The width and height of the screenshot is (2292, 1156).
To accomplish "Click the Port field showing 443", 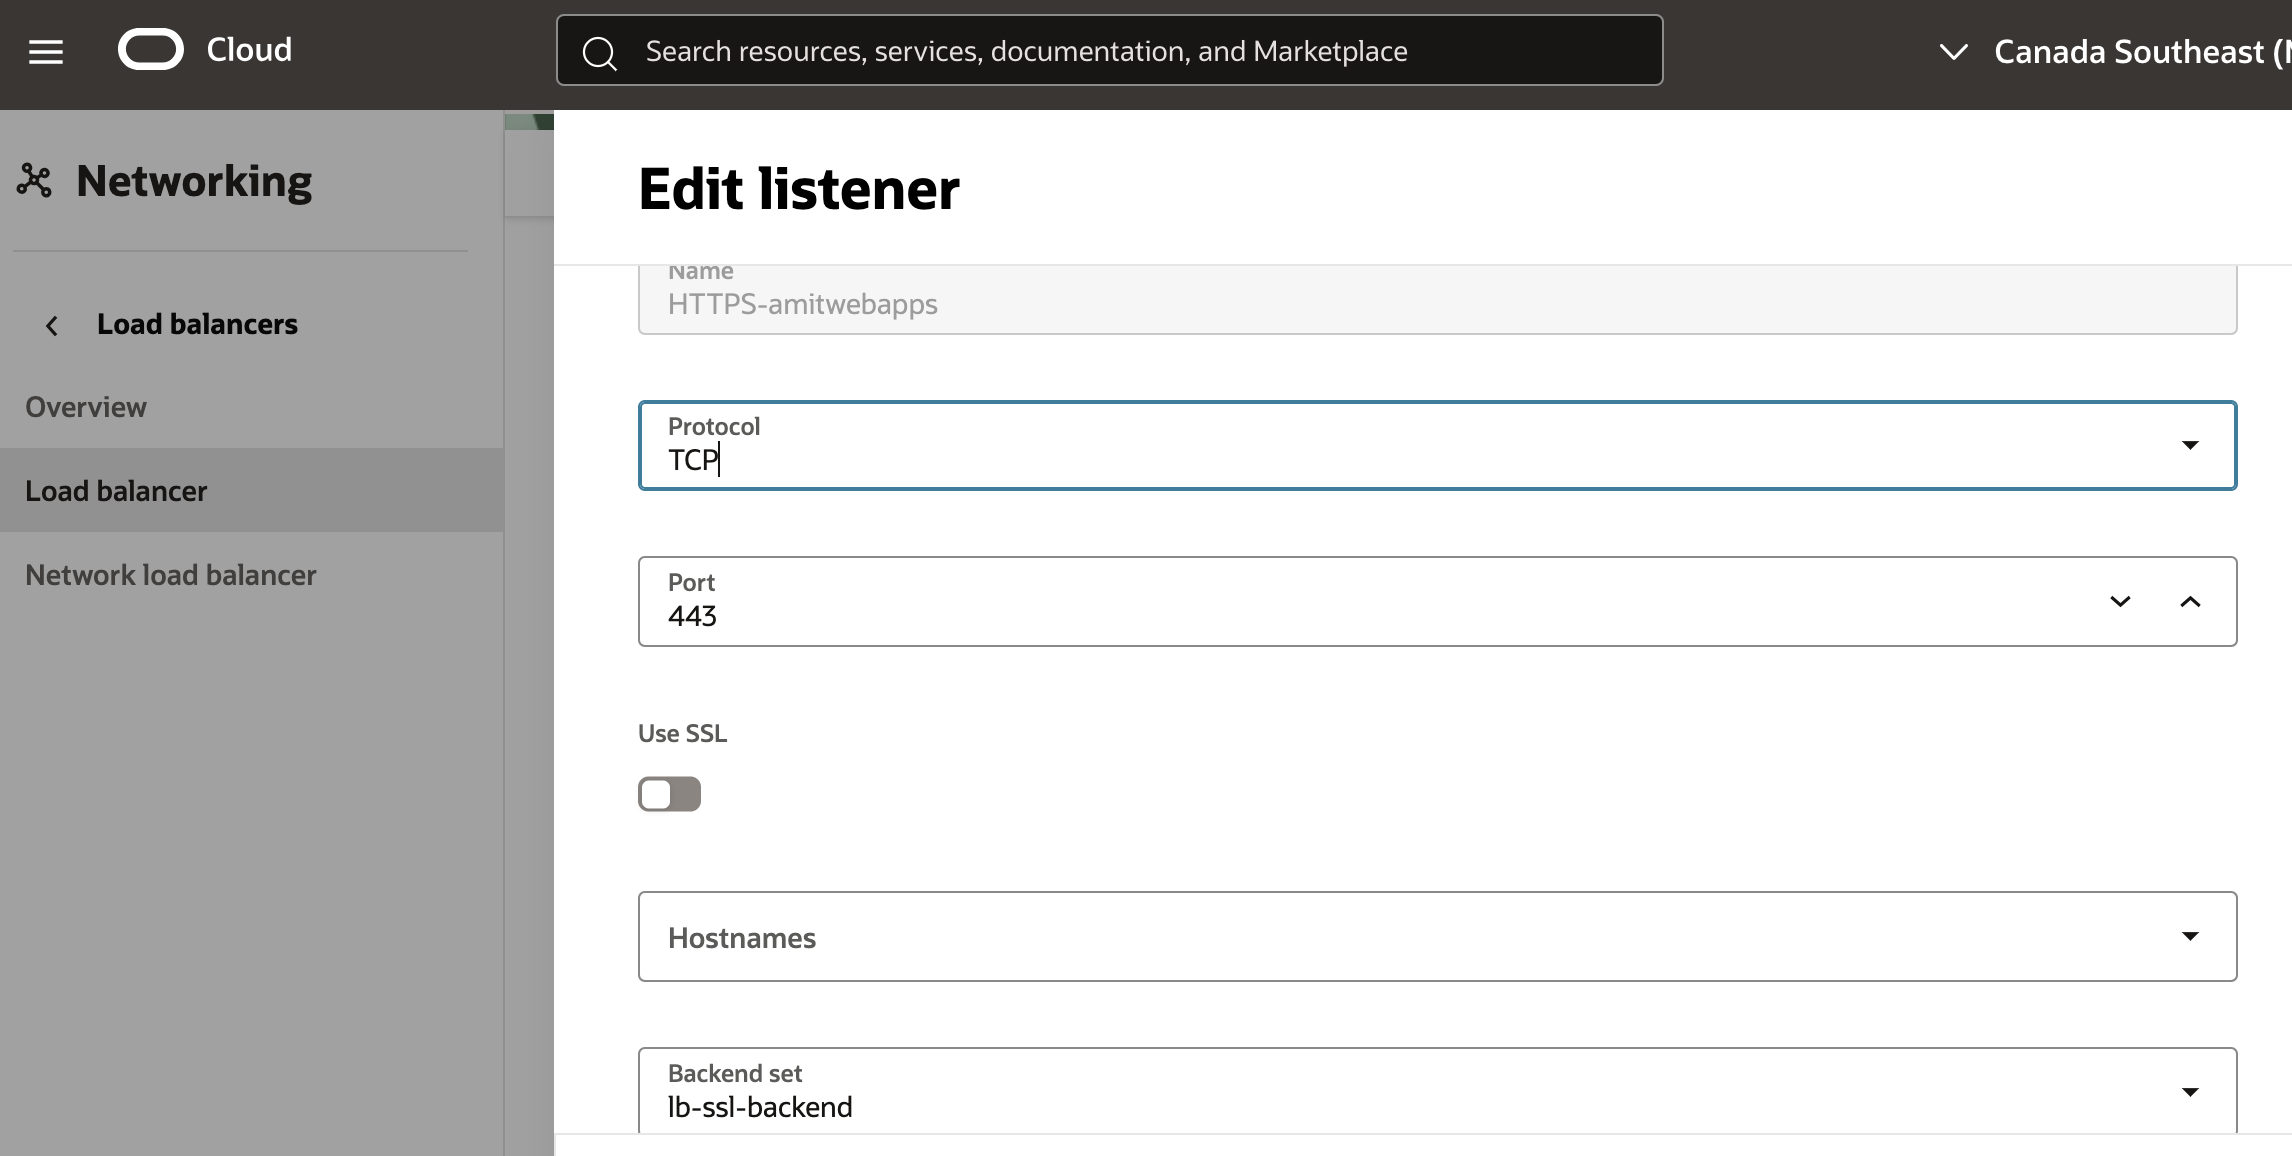I will (x=1200, y=602).
